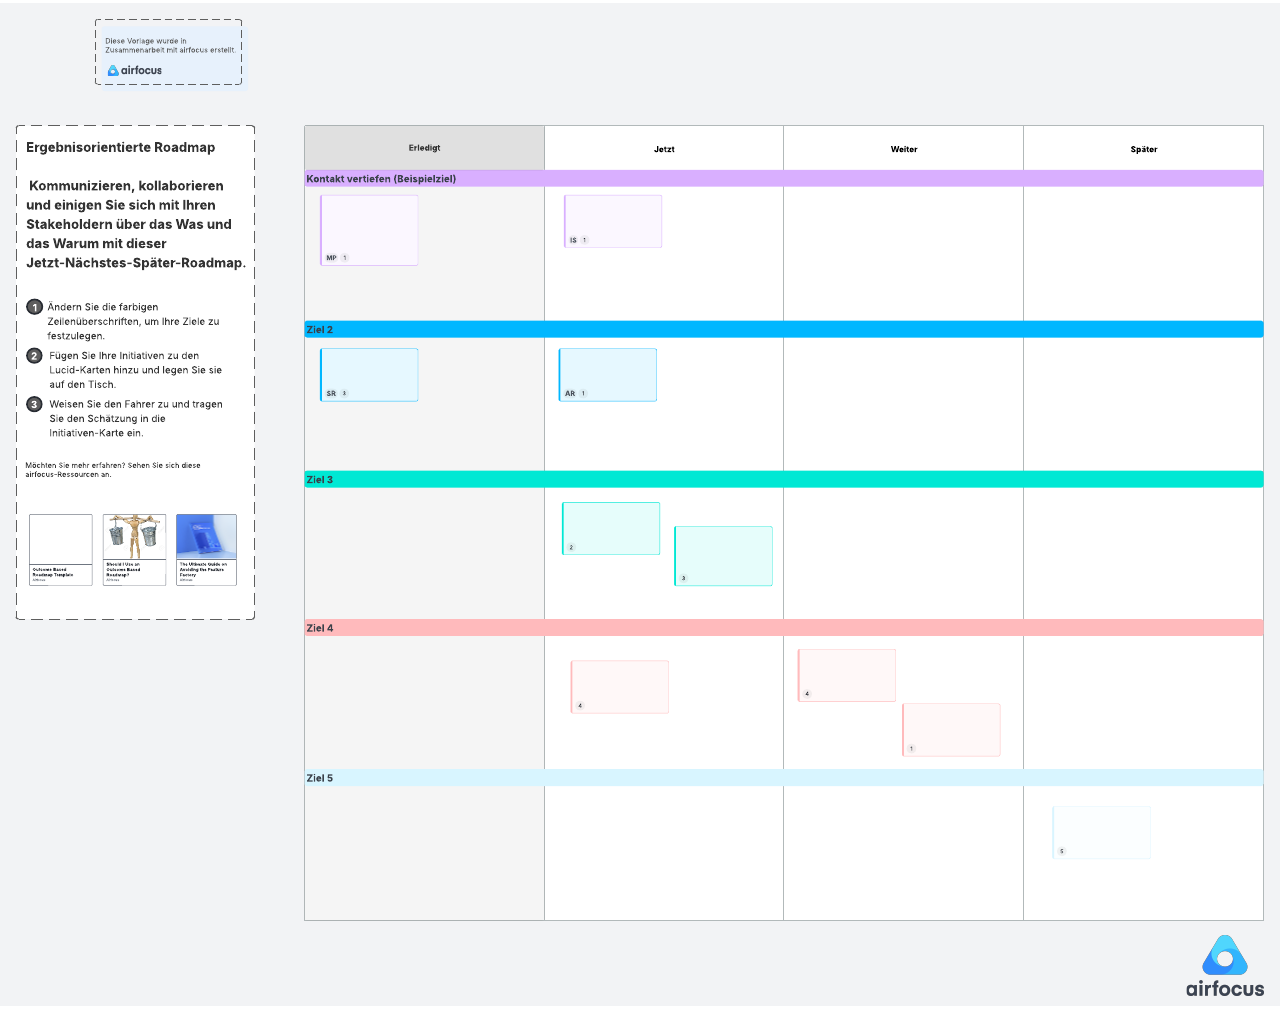Open the Outcome Based Roadmap Template resource link

point(60,548)
